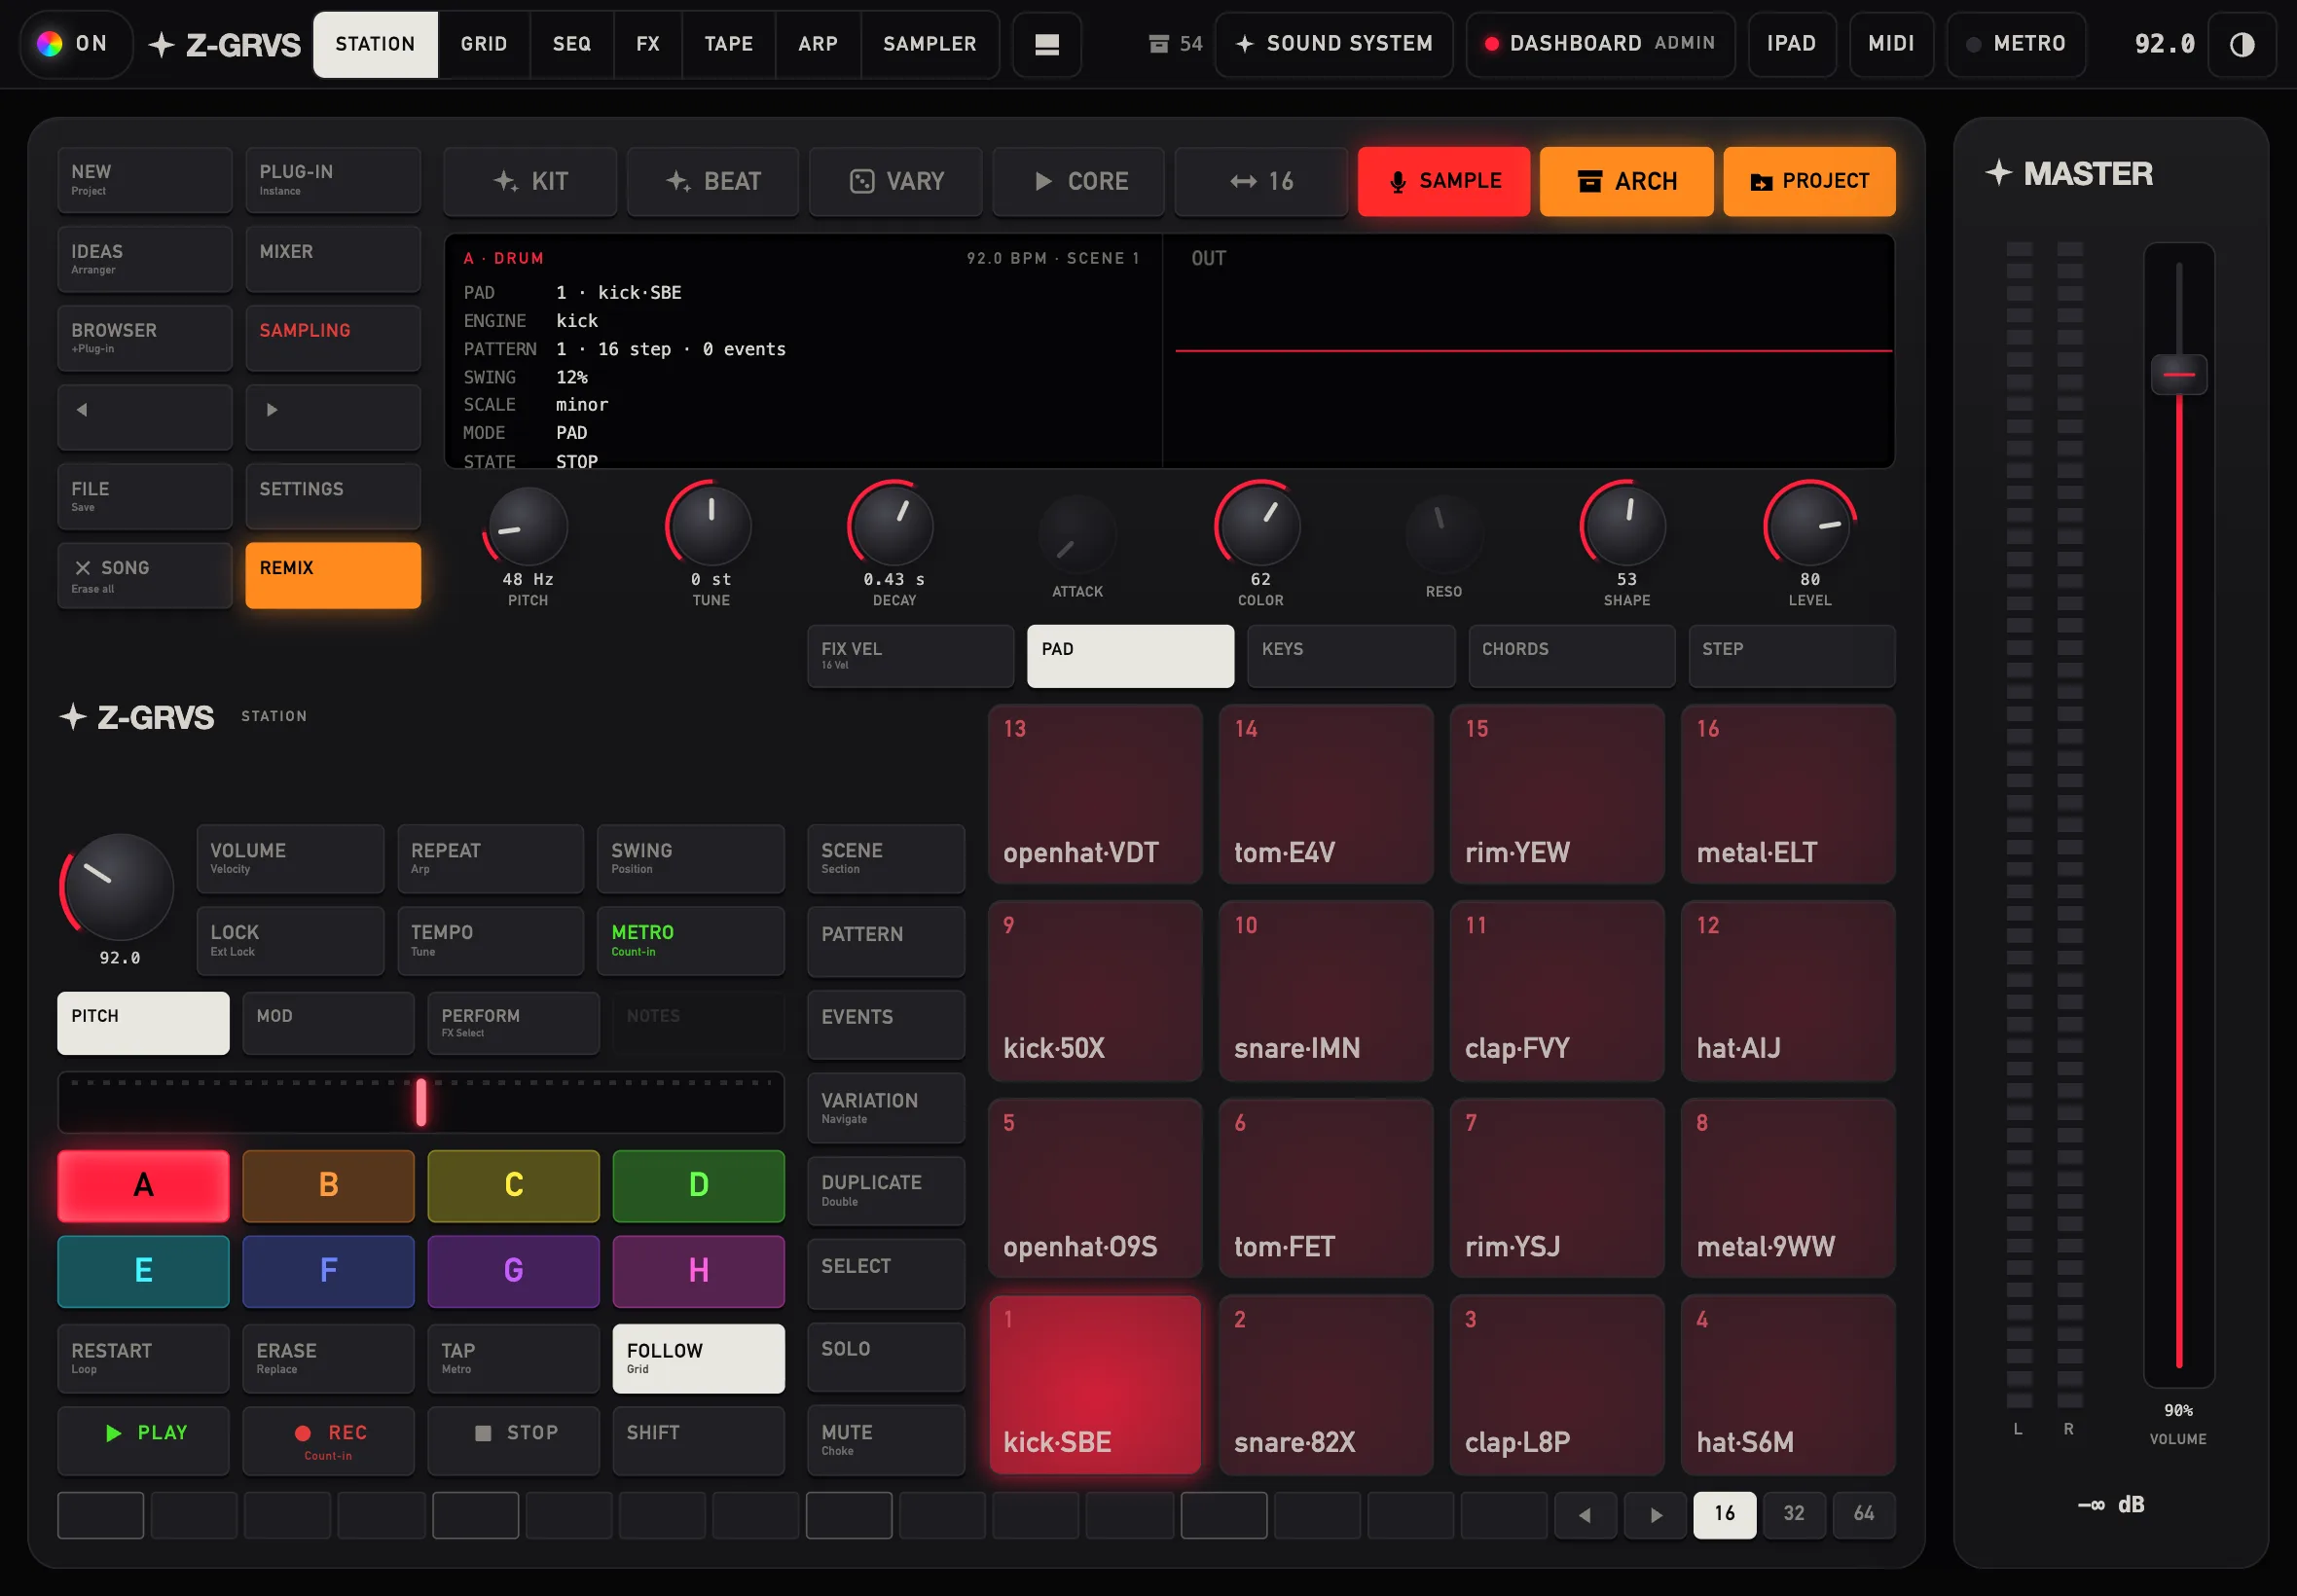This screenshot has height=1596, width=2297.
Task: Click the keyboard layout icon button
Action: point(1046,44)
